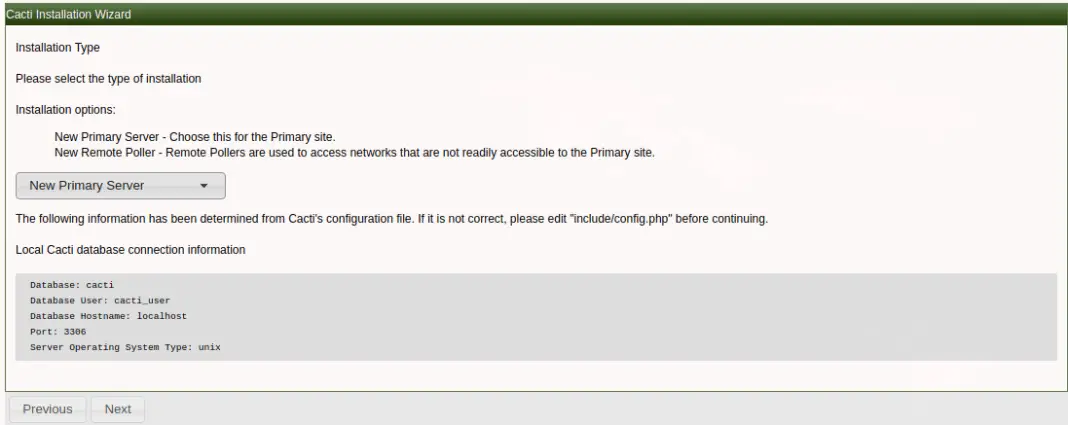1068x425 pixels.
Task: Click empty space in the gray configuration box
Action: tap(647, 317)
